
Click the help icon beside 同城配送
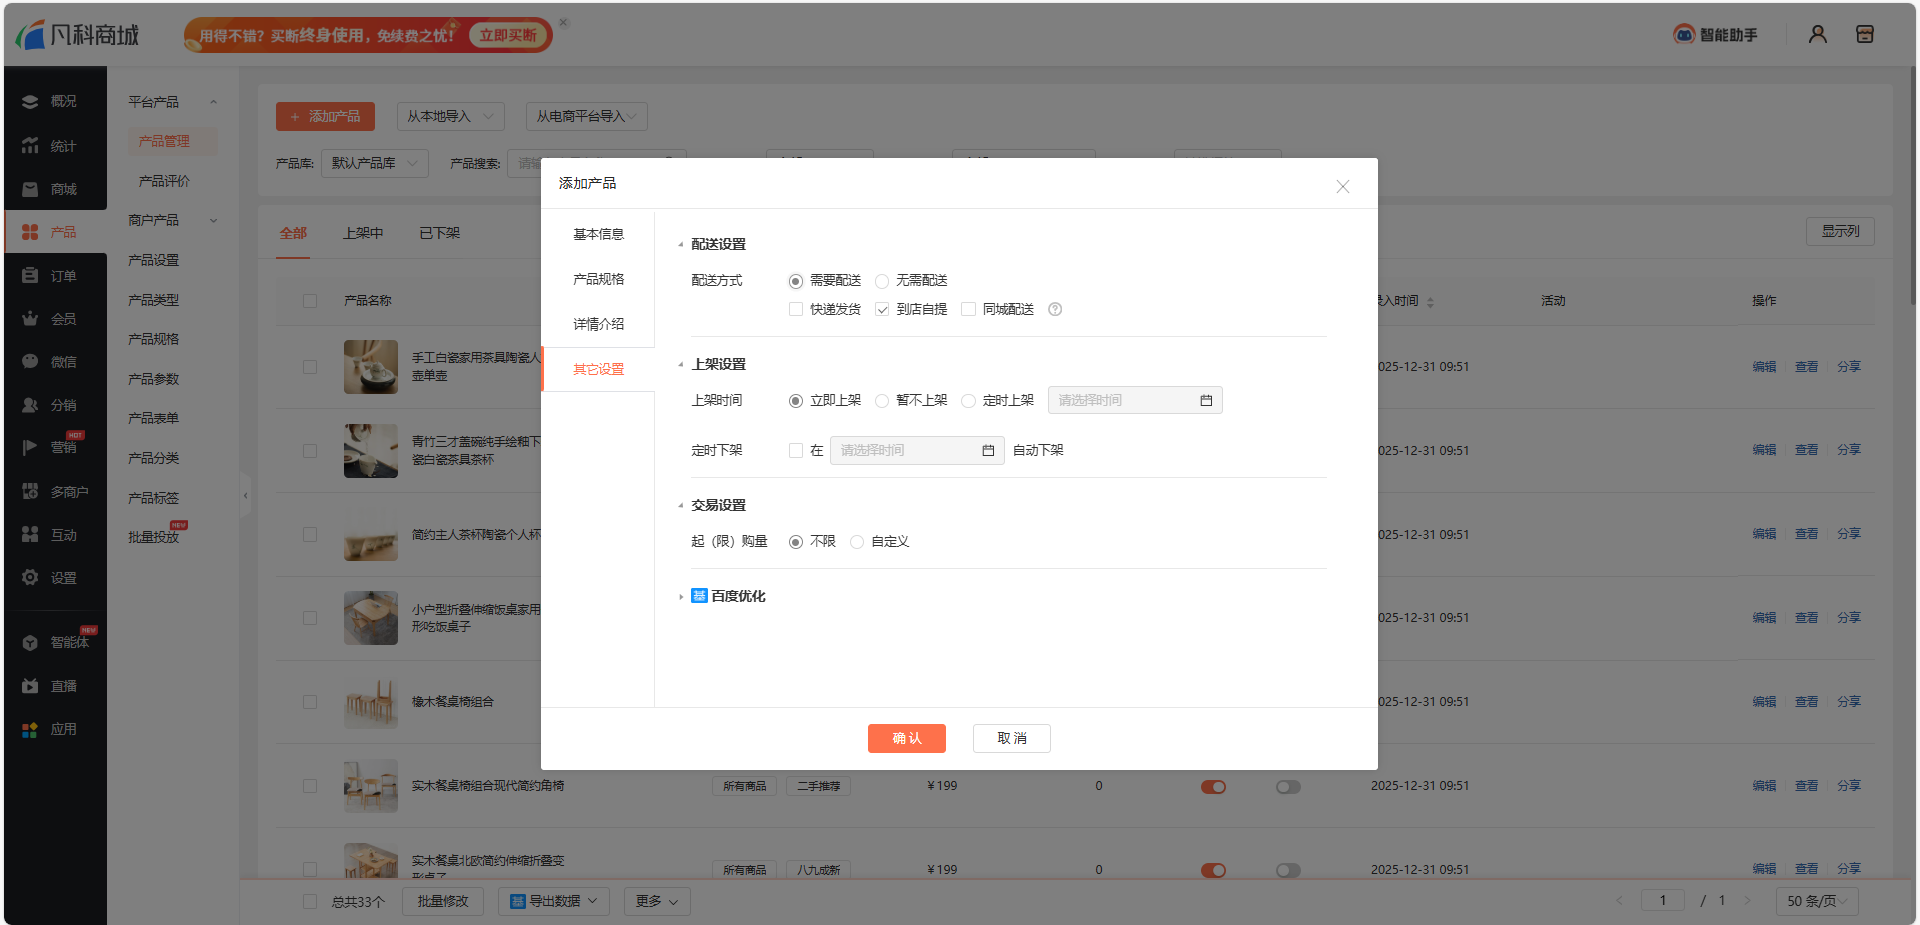(x=1054, y=310)
